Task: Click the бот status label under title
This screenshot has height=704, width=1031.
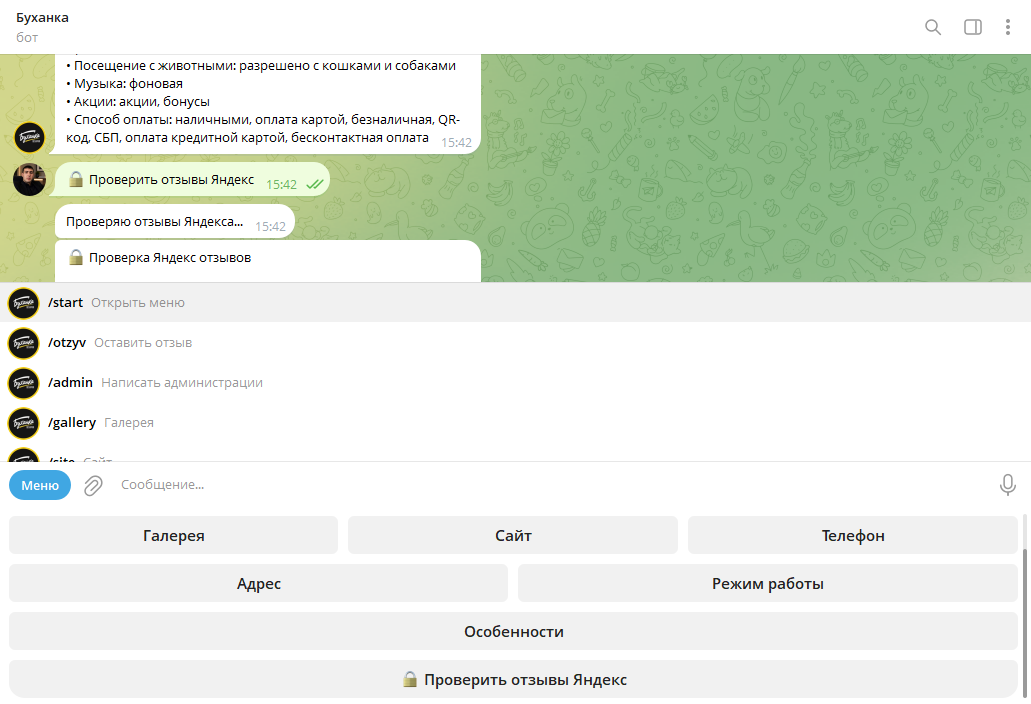Action: [27, 37]
